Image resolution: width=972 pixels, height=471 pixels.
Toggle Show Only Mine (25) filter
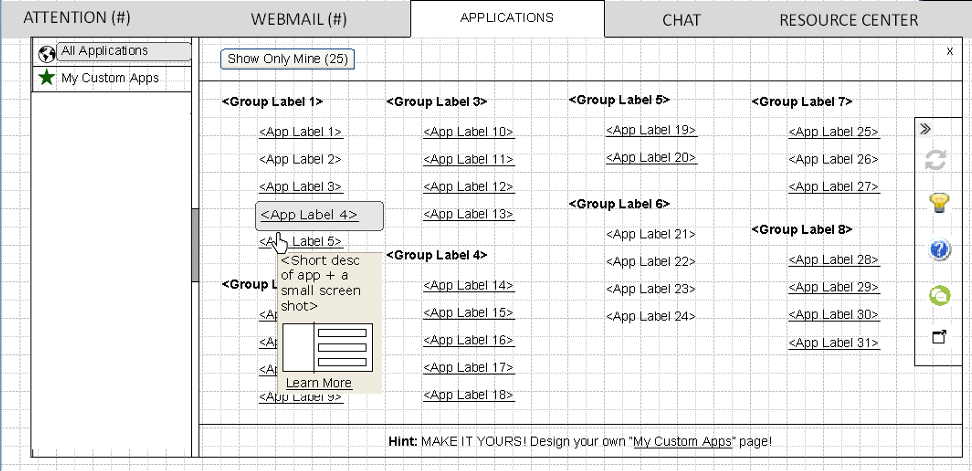point(287,59)
